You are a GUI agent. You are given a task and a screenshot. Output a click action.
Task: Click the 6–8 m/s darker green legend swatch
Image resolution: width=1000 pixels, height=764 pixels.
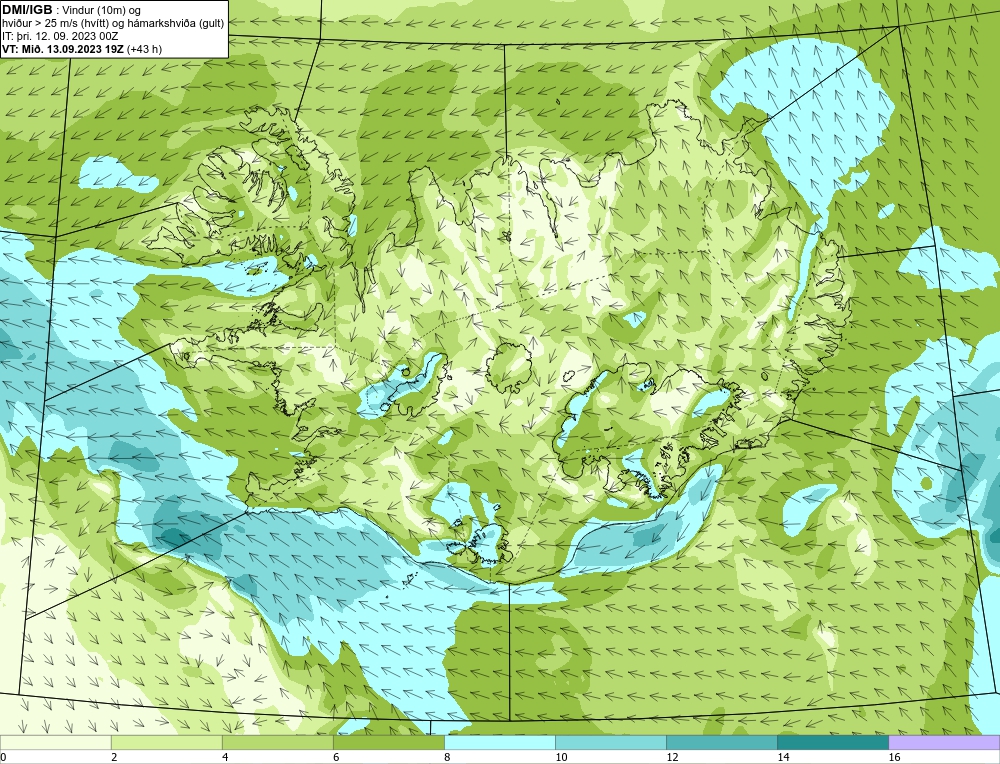pos(388,742)
